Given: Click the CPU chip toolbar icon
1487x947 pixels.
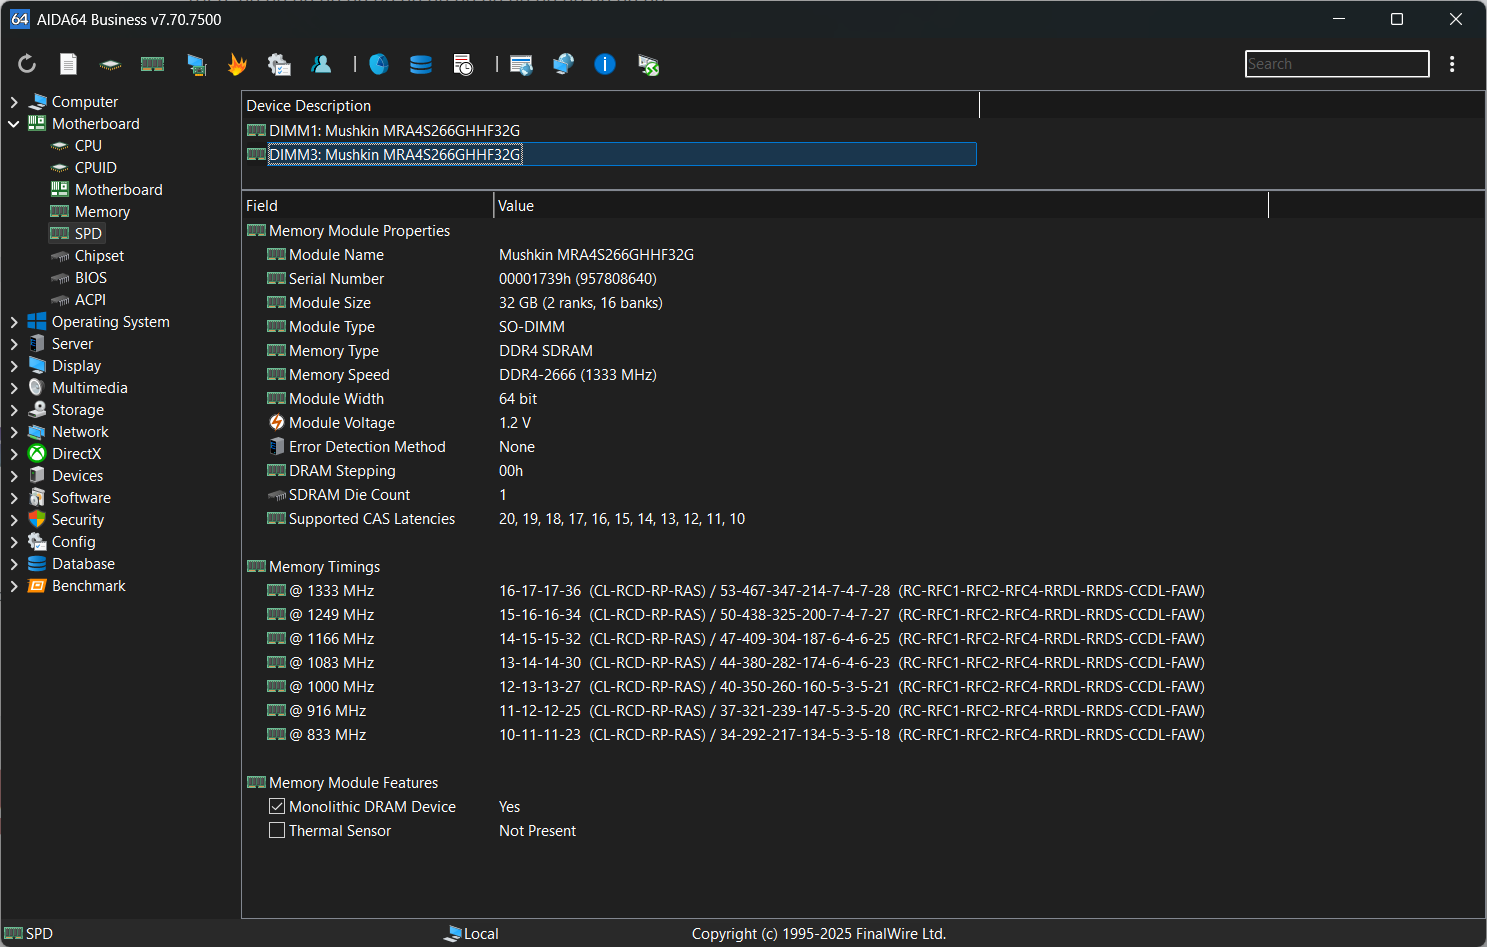Looking at the screenshot, I should [x=110, y=64].
